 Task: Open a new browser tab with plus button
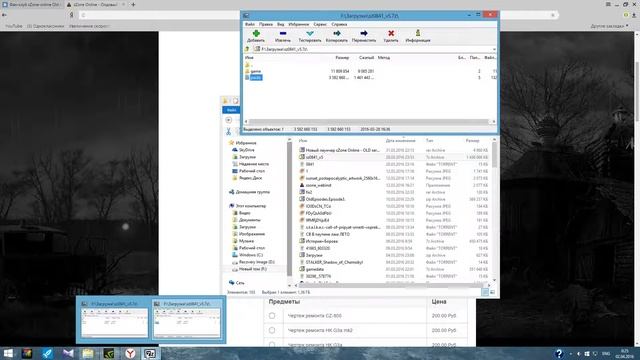coord(133,4)
